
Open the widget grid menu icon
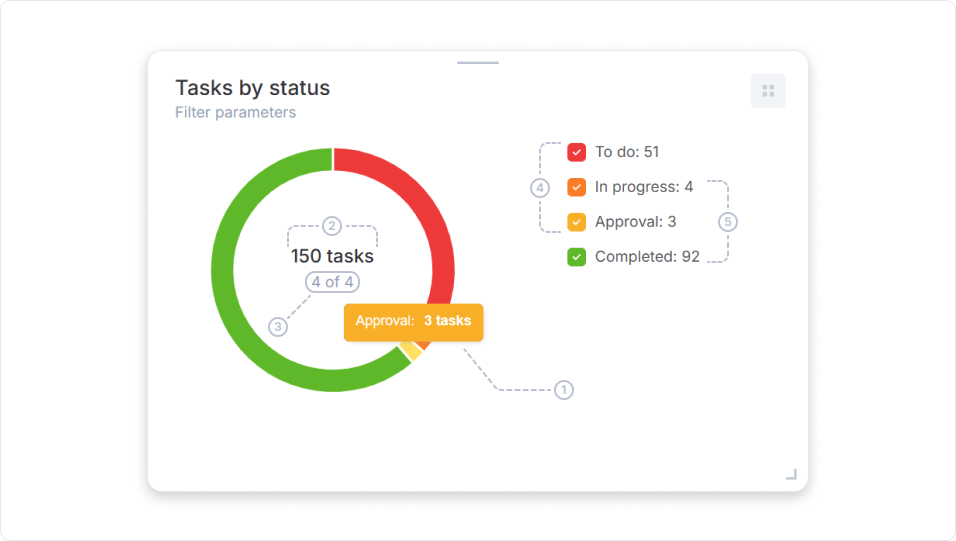768,91
